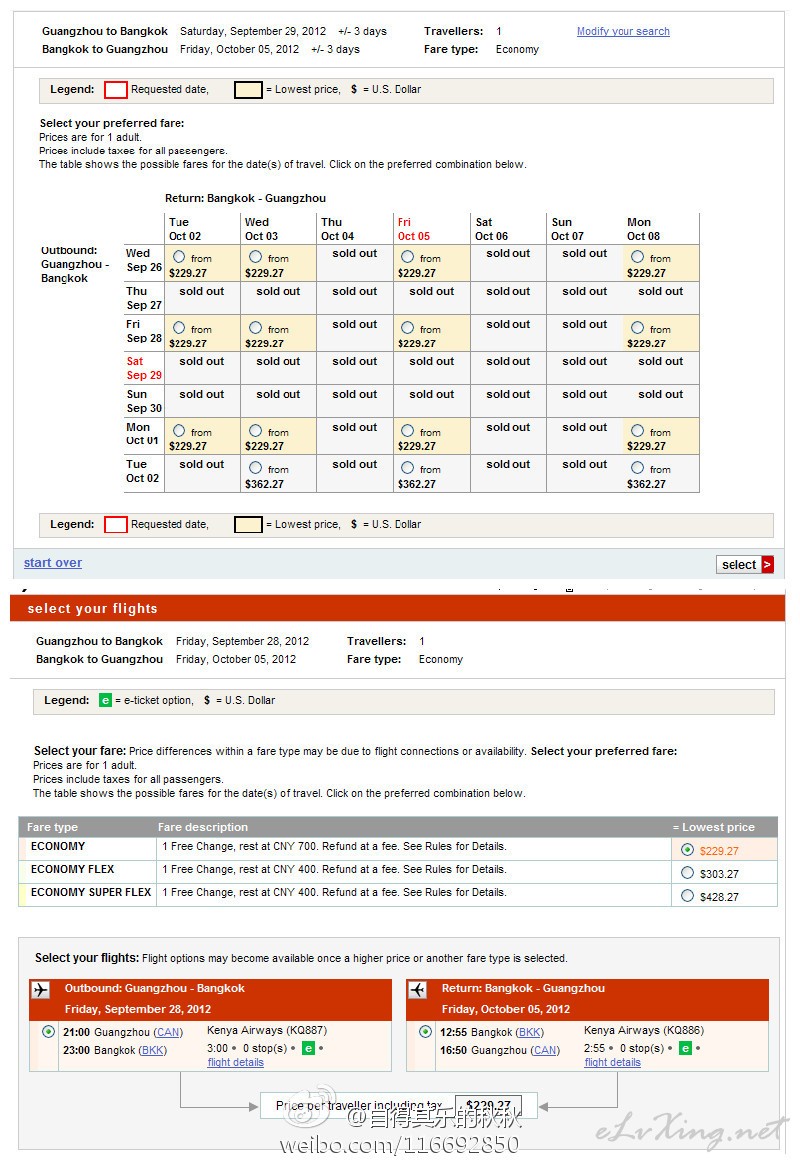This screenshot has width=800, height=1164.
Task: Select fare for Wed Sep 26 and Wed Oct 03
Action: coord(255,257)
